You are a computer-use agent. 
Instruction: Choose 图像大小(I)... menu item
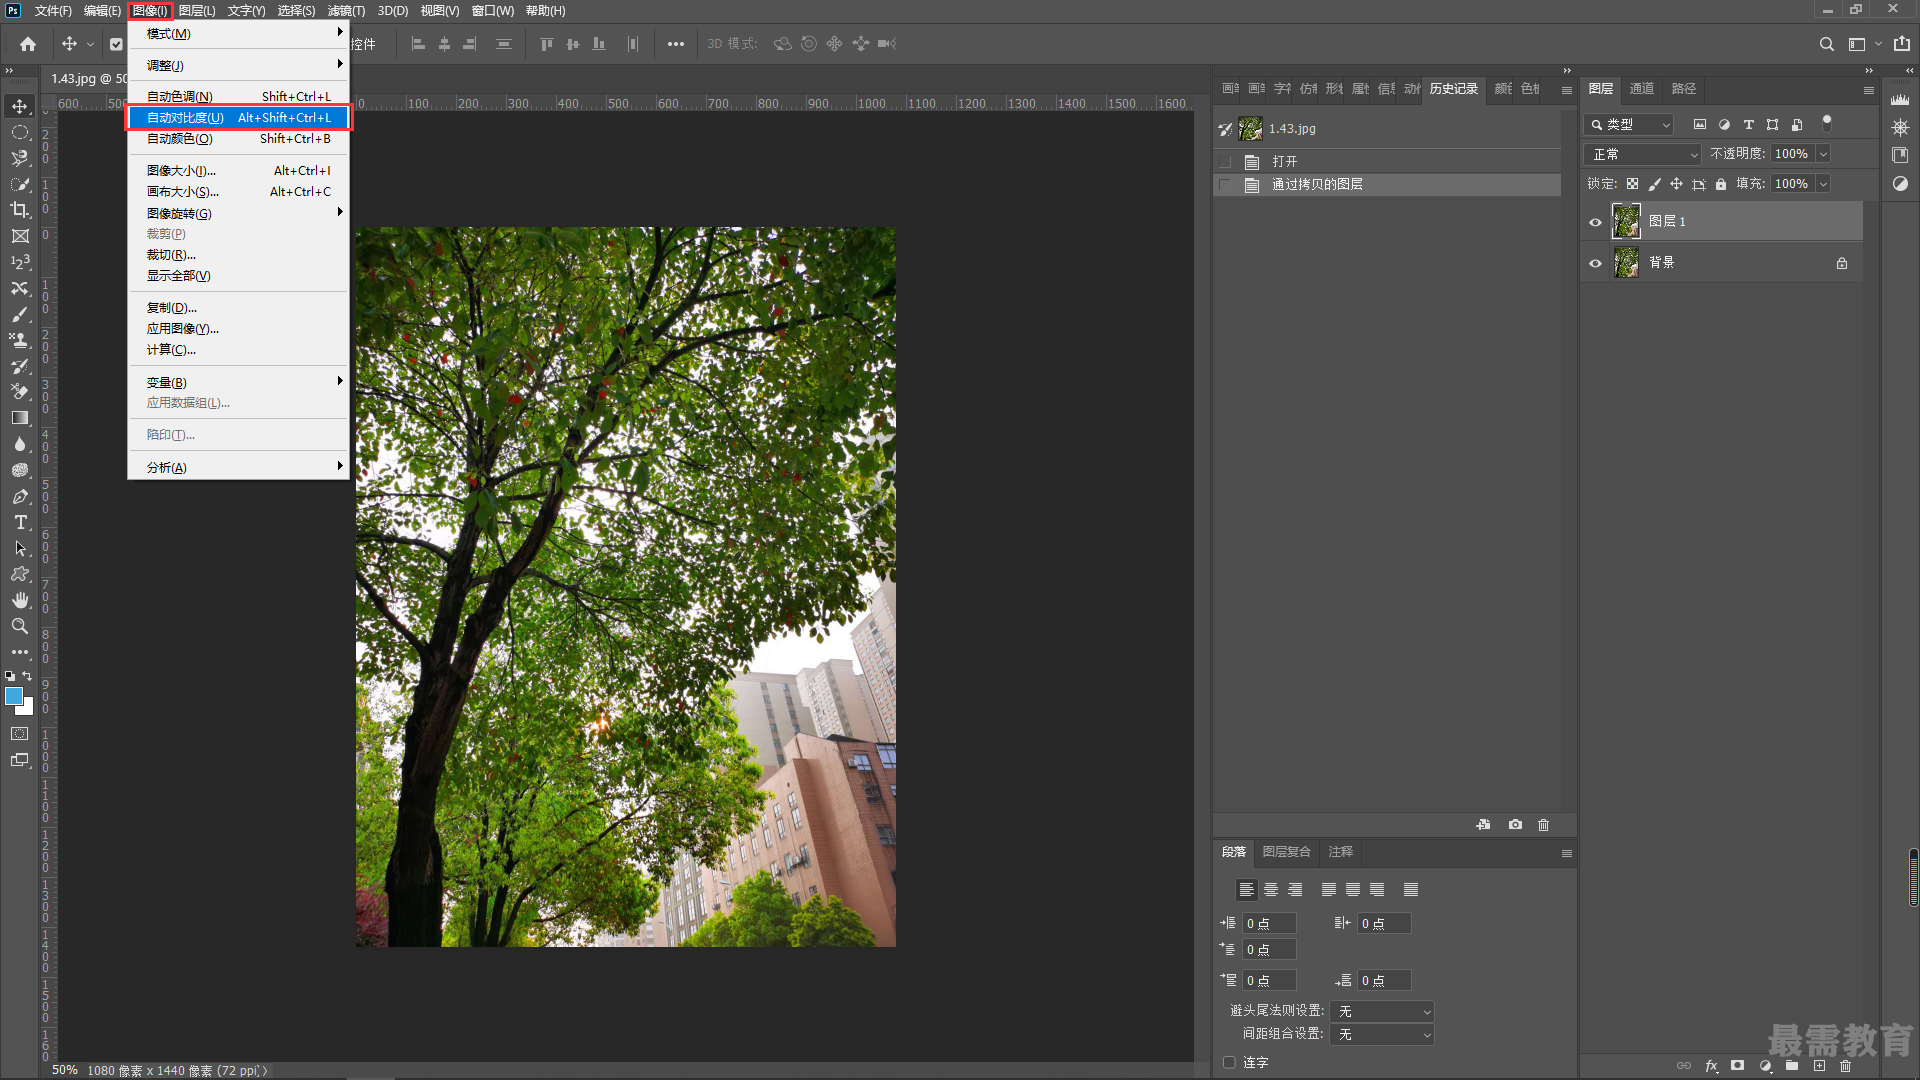coord(238,171)
